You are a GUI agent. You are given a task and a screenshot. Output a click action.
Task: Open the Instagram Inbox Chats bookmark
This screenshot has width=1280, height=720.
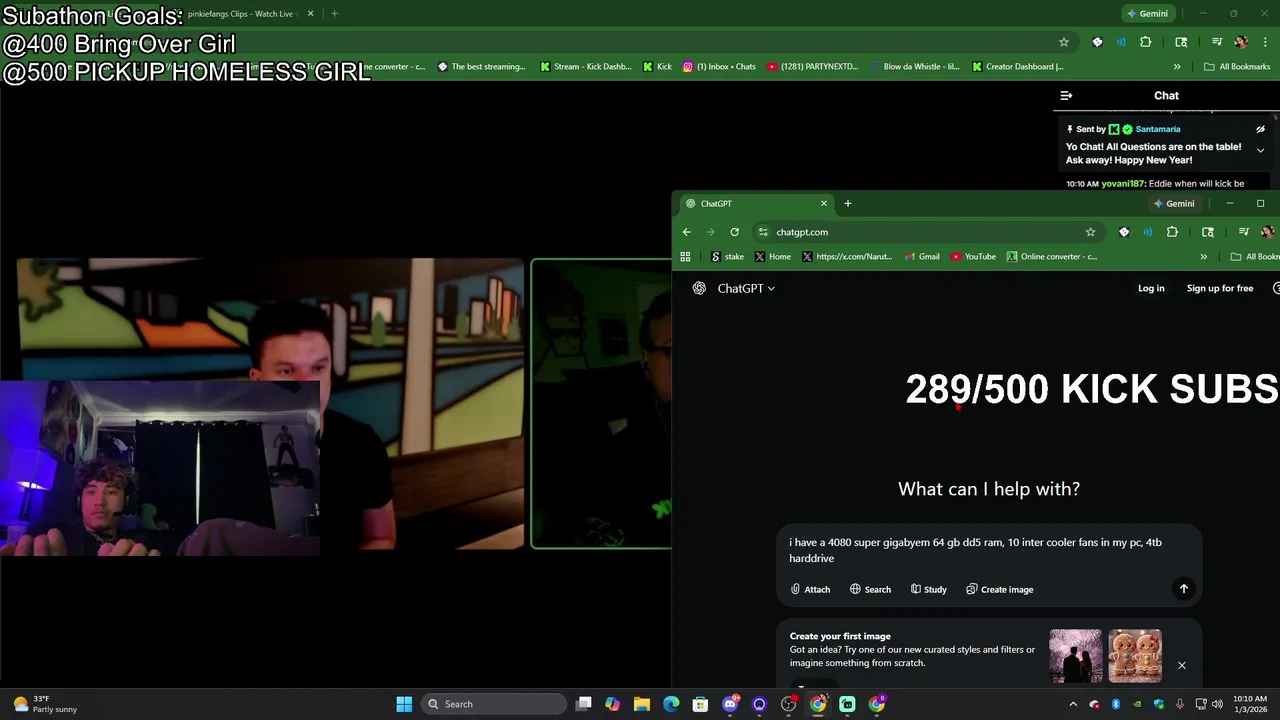tap(719, 67)
